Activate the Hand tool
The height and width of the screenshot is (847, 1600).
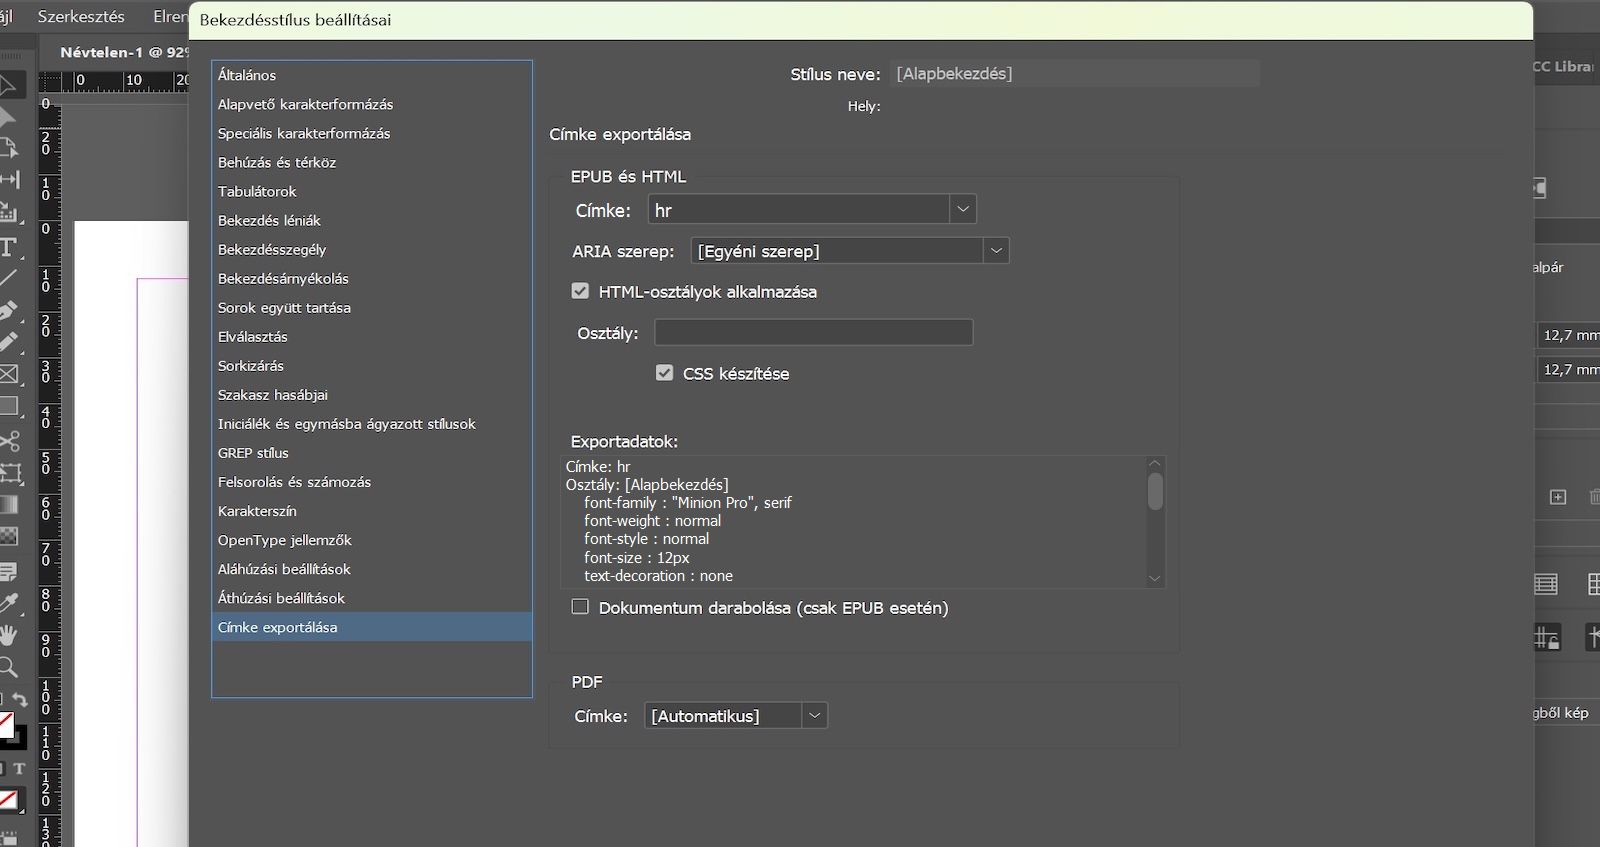[x=8, y=635]
